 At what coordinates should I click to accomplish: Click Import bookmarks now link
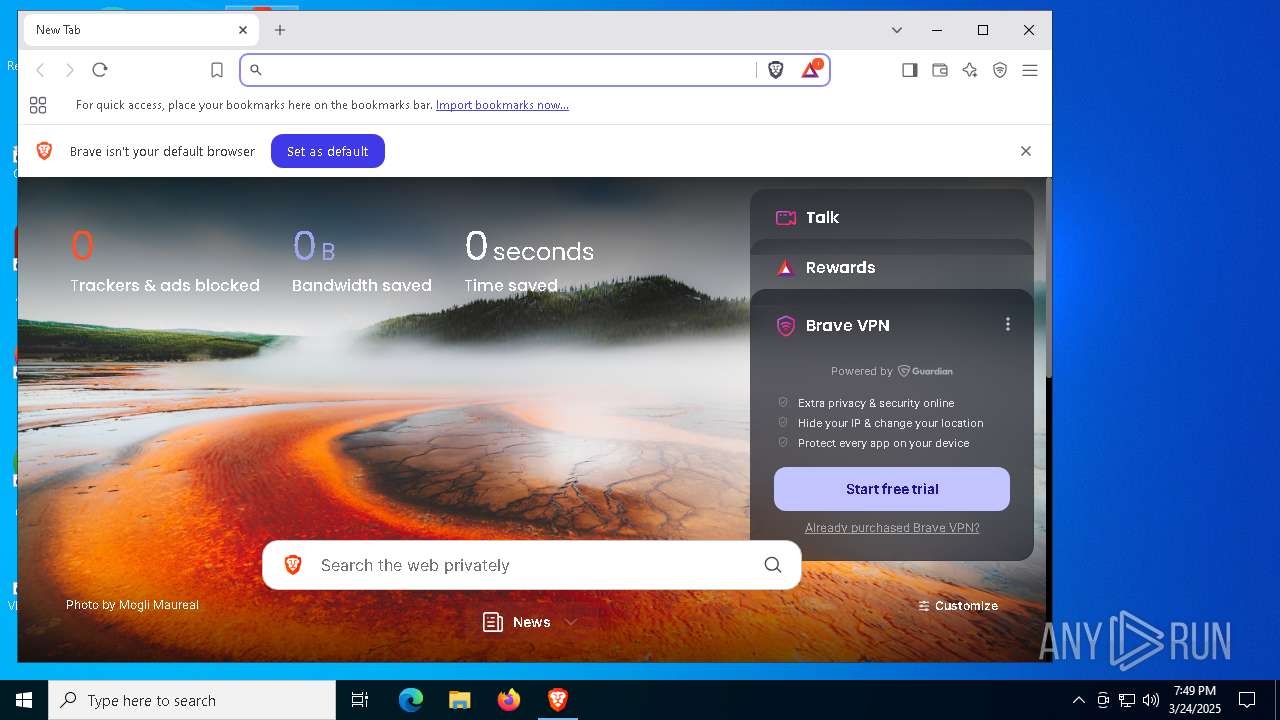click(502, 105)
